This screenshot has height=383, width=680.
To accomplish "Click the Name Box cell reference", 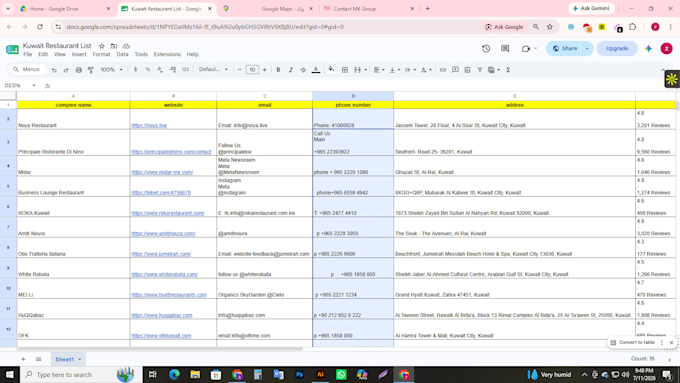I will pyautogui.click(x=20, y=85).
